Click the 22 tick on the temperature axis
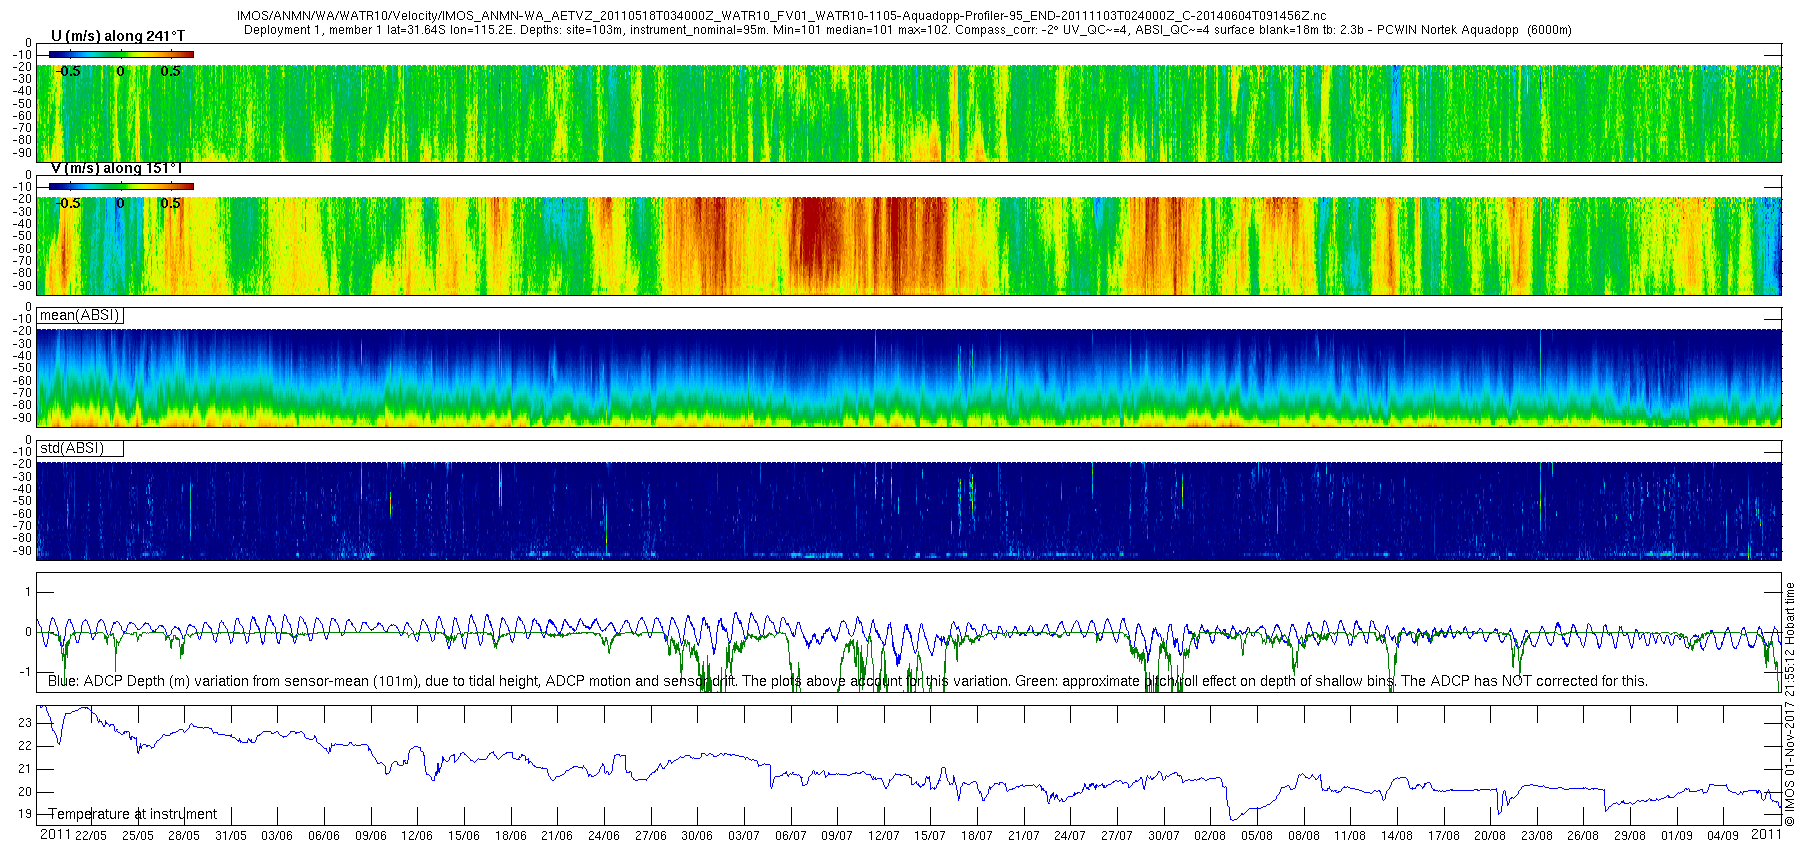 25,746
